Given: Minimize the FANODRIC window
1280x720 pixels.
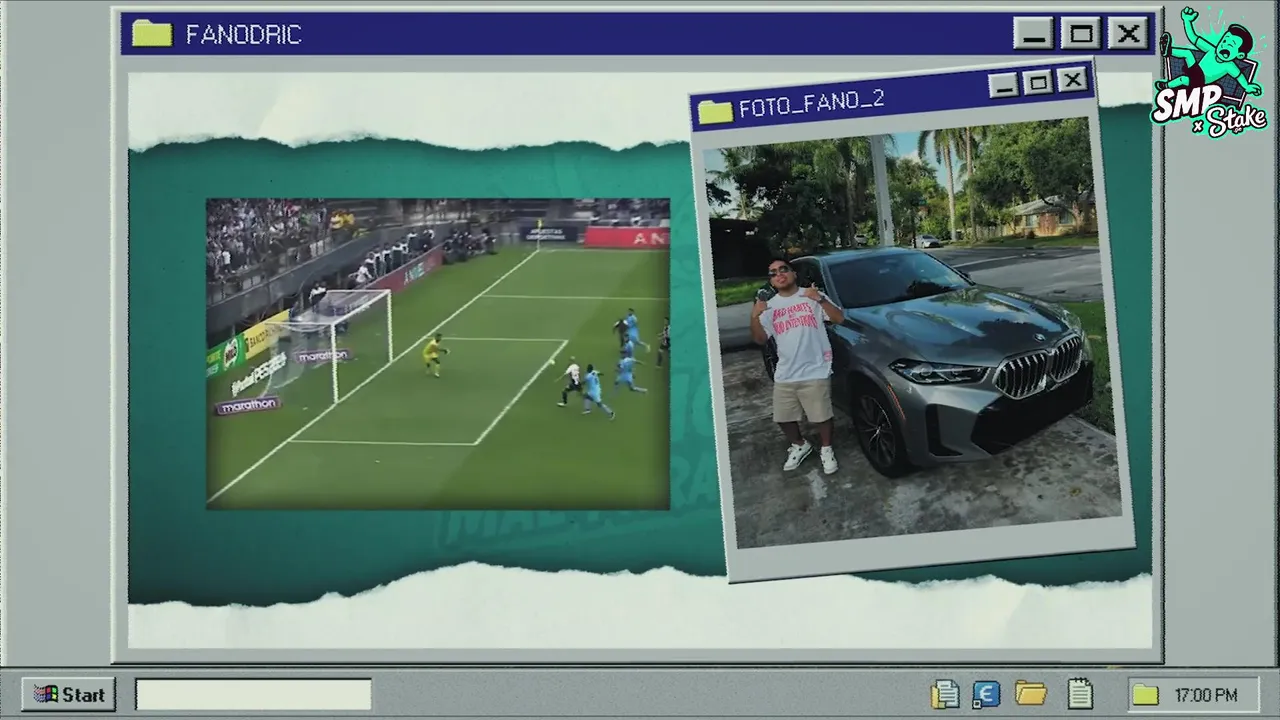Looking at the screenshot, I should pos(1033,34).
